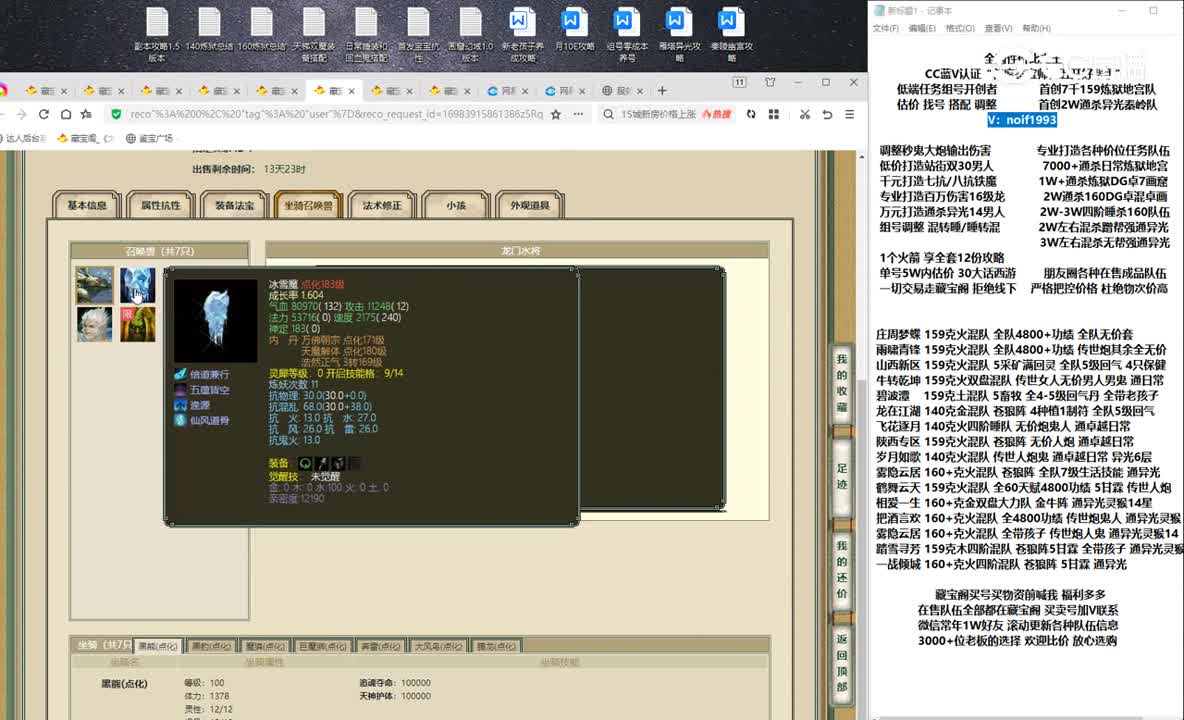
Task: Open the 组号零成本养号 Word document
Action: coord(626,33)
